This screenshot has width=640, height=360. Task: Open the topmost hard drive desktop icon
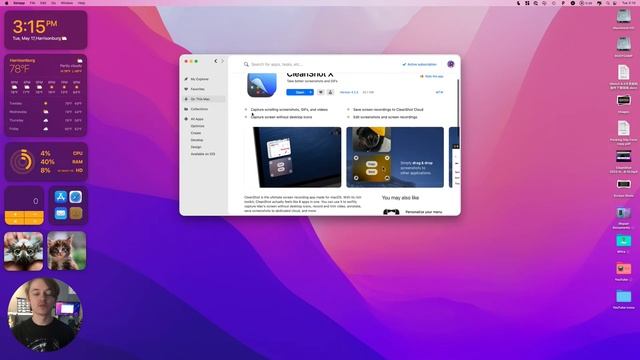623,16
